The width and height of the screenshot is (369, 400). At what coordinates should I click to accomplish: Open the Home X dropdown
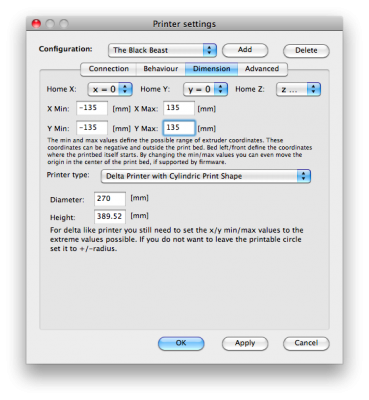point(110,89)
